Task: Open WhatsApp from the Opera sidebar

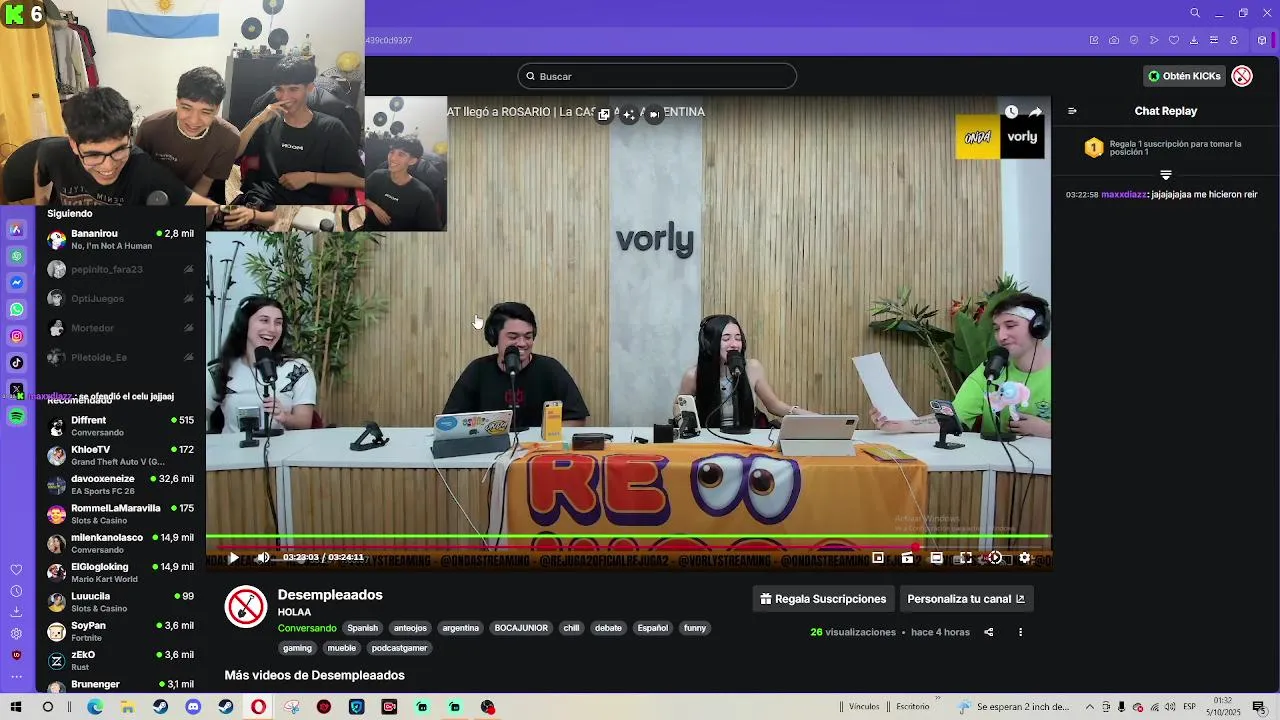Action: click(16, 310)
